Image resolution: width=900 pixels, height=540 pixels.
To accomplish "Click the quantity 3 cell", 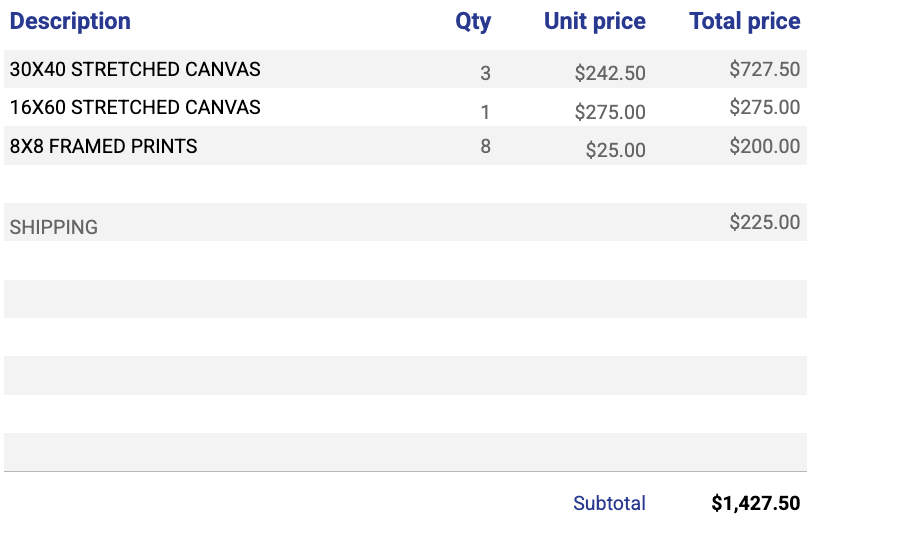I will point(486,73).
